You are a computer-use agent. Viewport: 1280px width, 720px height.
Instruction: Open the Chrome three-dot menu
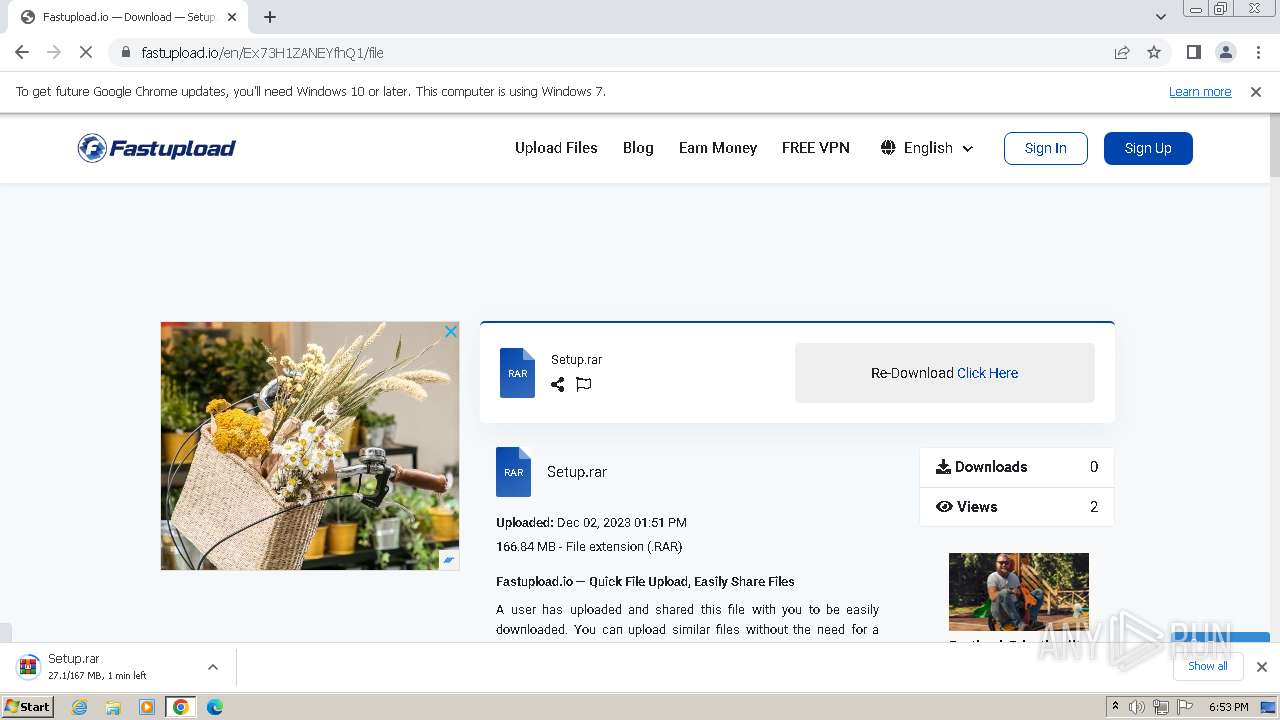click(x=1258, y=52)
